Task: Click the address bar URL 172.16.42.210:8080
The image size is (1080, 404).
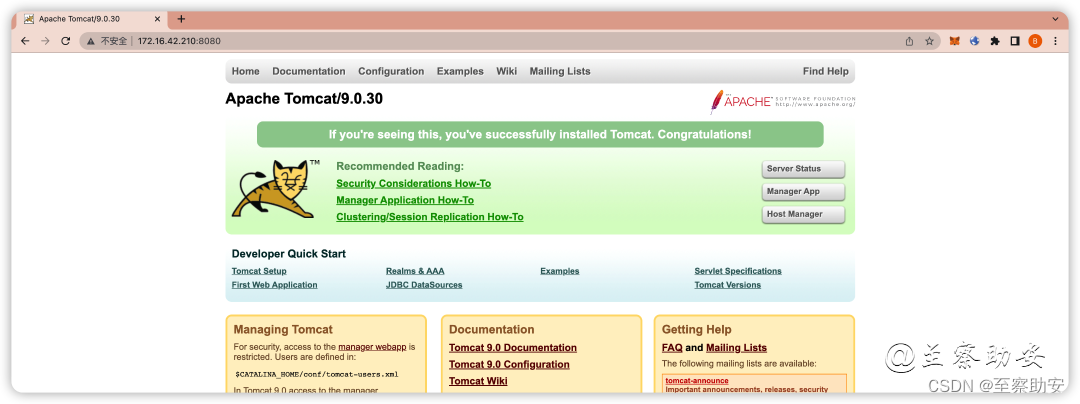Action: 179,41
